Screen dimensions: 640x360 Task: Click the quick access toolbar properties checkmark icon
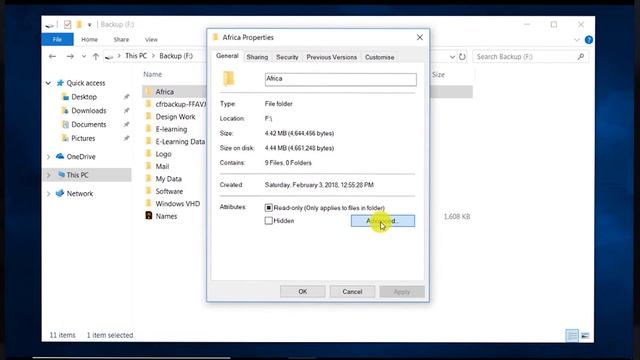point(67,24)
